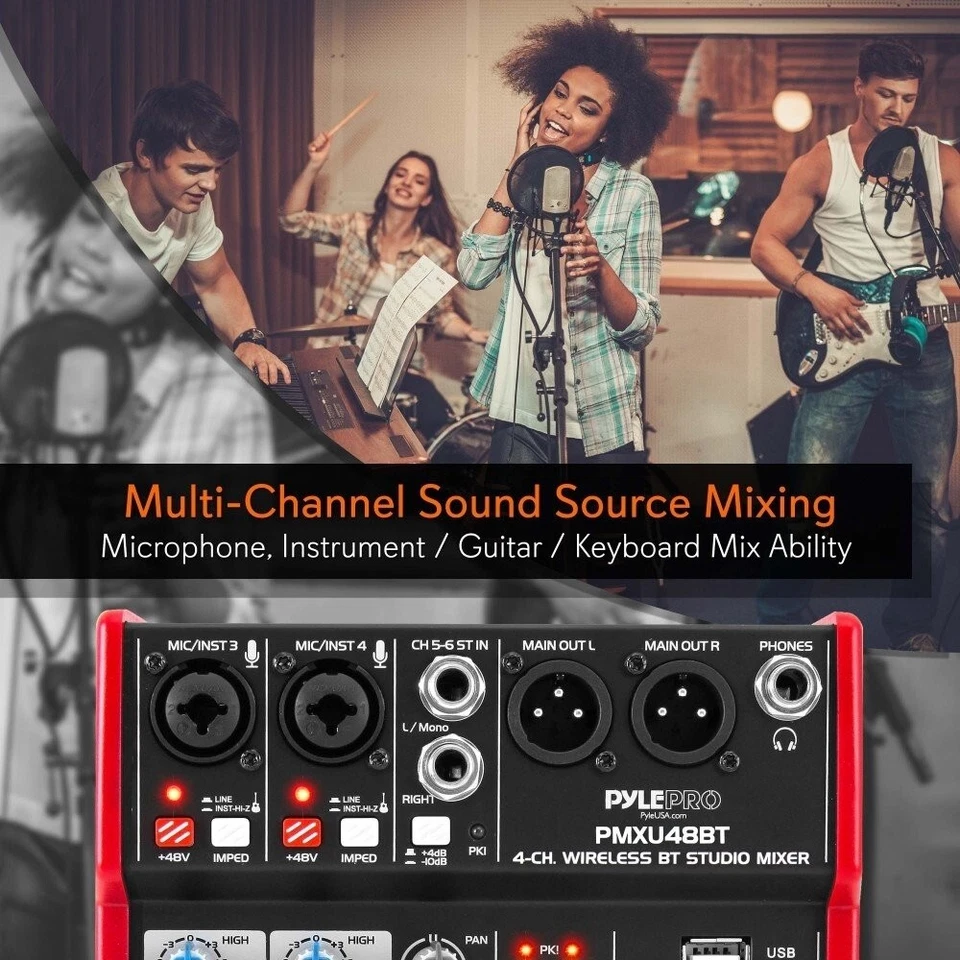Click the USB port icon at bottom right

tap(715, 950)
